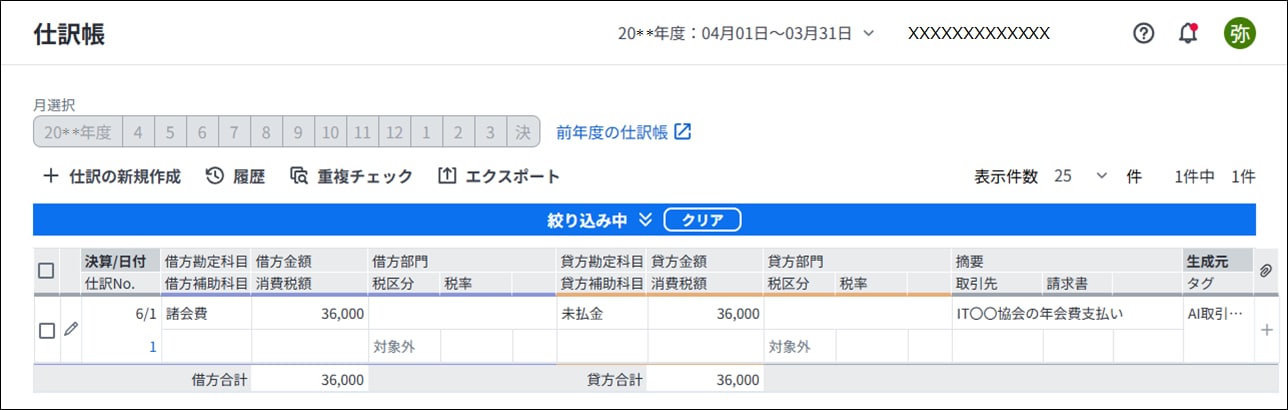
Task: Click the green 弥 user avatar
Action: coord(1240,33)
